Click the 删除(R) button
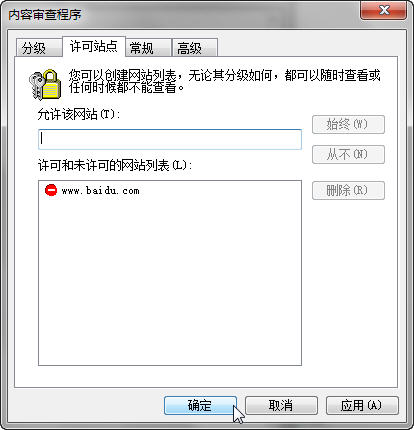 pos(348,191)
